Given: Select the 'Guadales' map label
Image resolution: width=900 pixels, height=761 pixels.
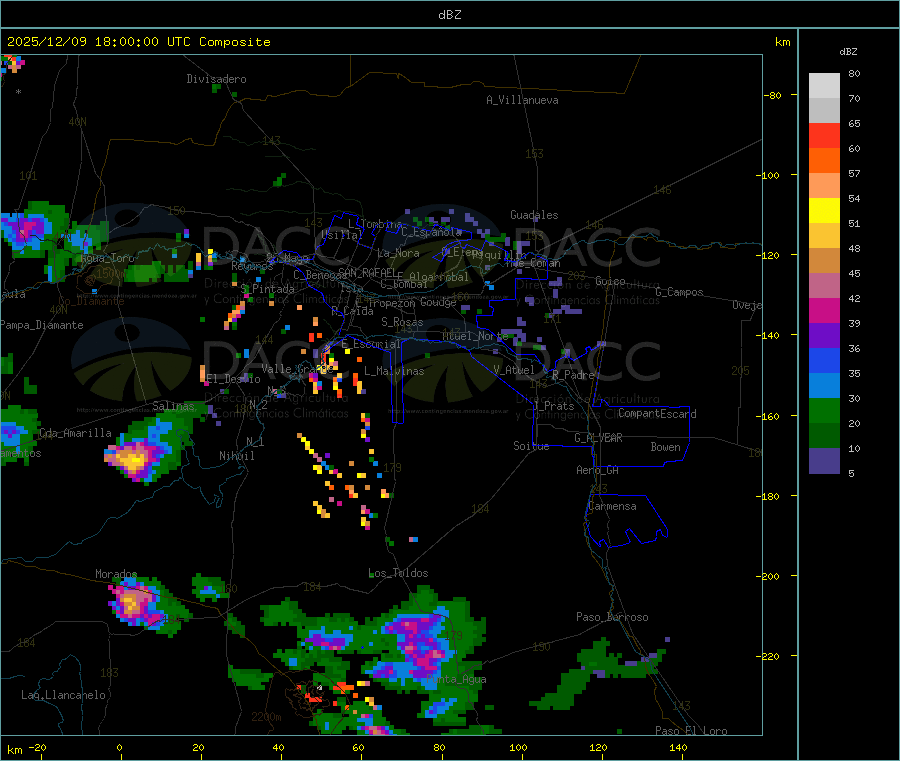Looking at the screenshot, I should 534,215.
